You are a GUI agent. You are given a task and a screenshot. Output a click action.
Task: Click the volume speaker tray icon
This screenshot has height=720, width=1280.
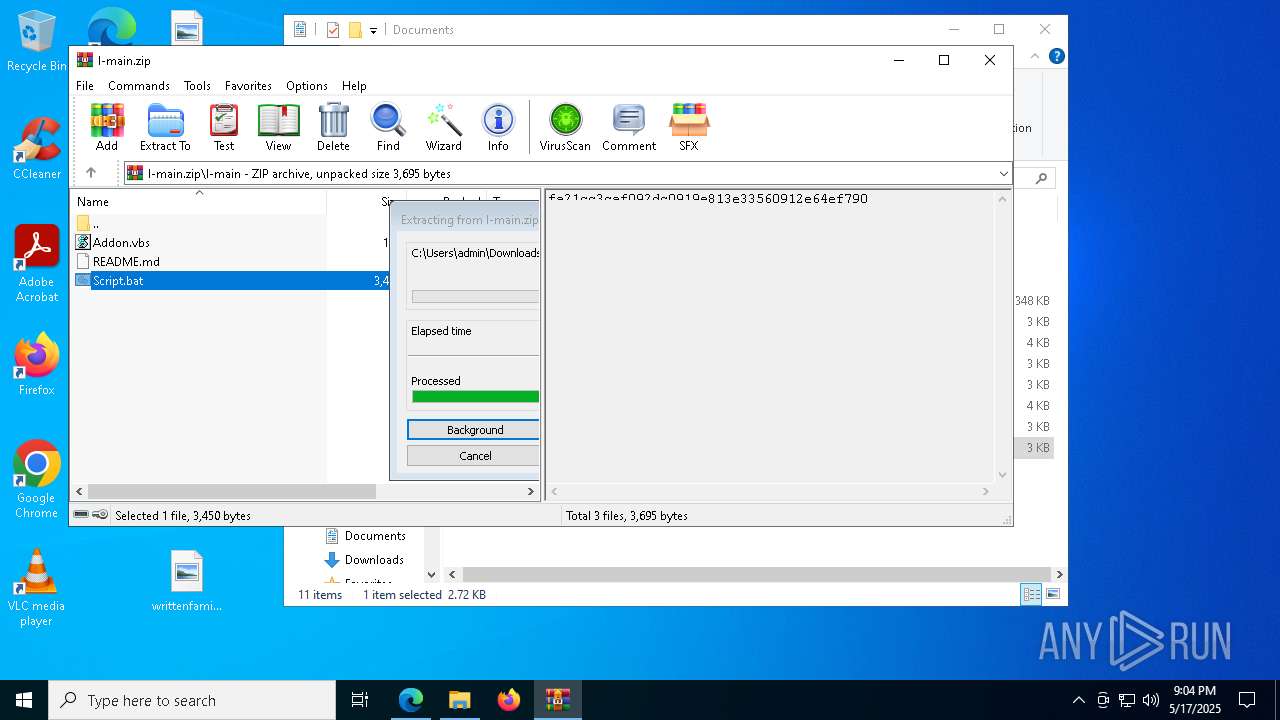click(x=1151, y=700)
